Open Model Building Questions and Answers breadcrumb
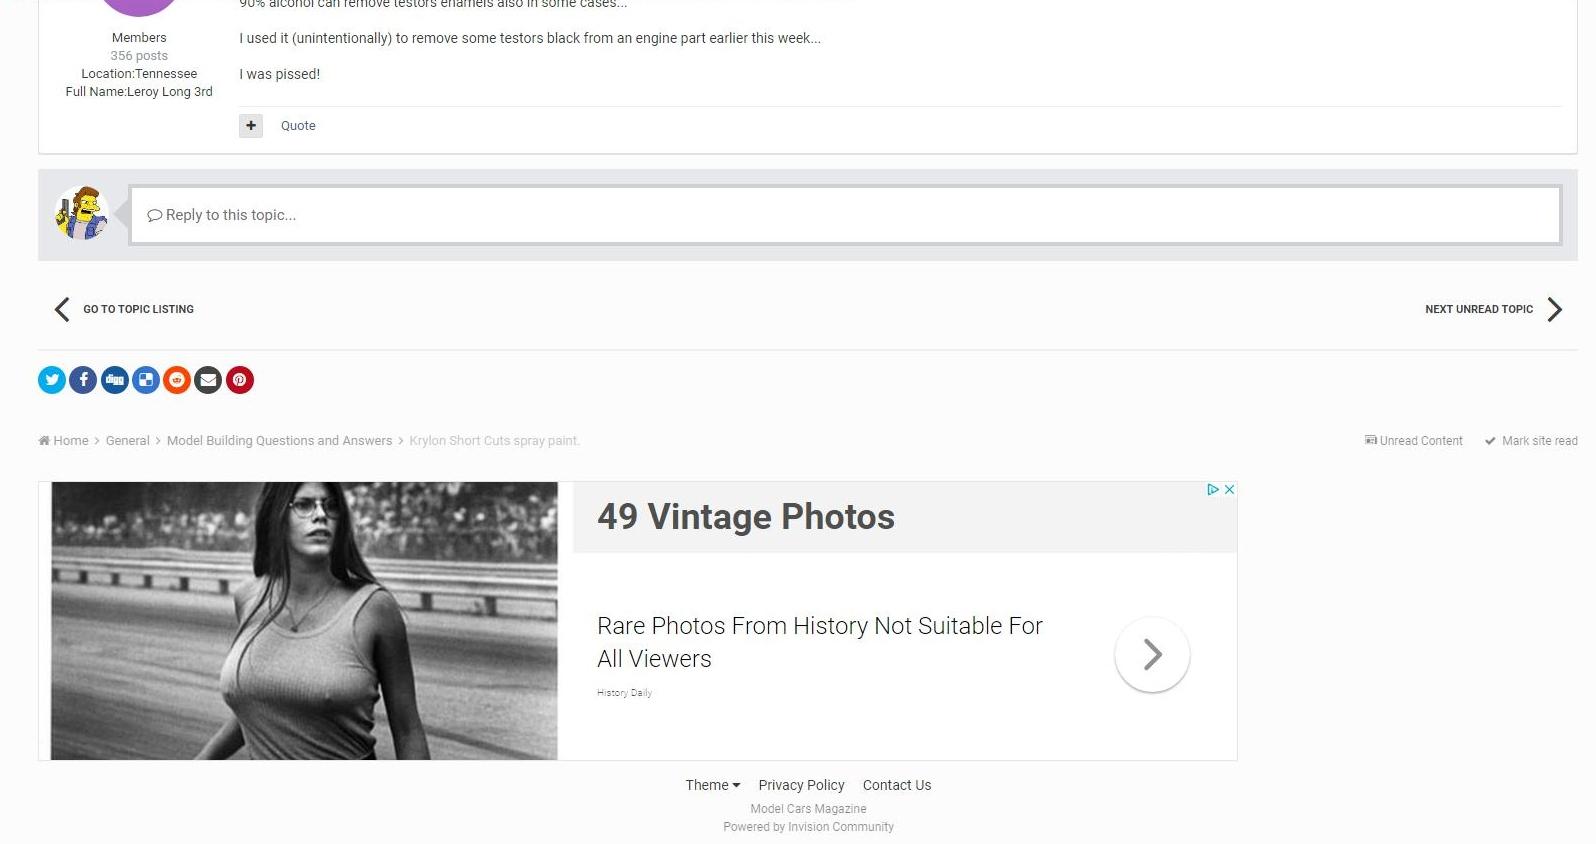Image resolution: width=1596 pixels, height=844 pixels. (x=279, y=441)
